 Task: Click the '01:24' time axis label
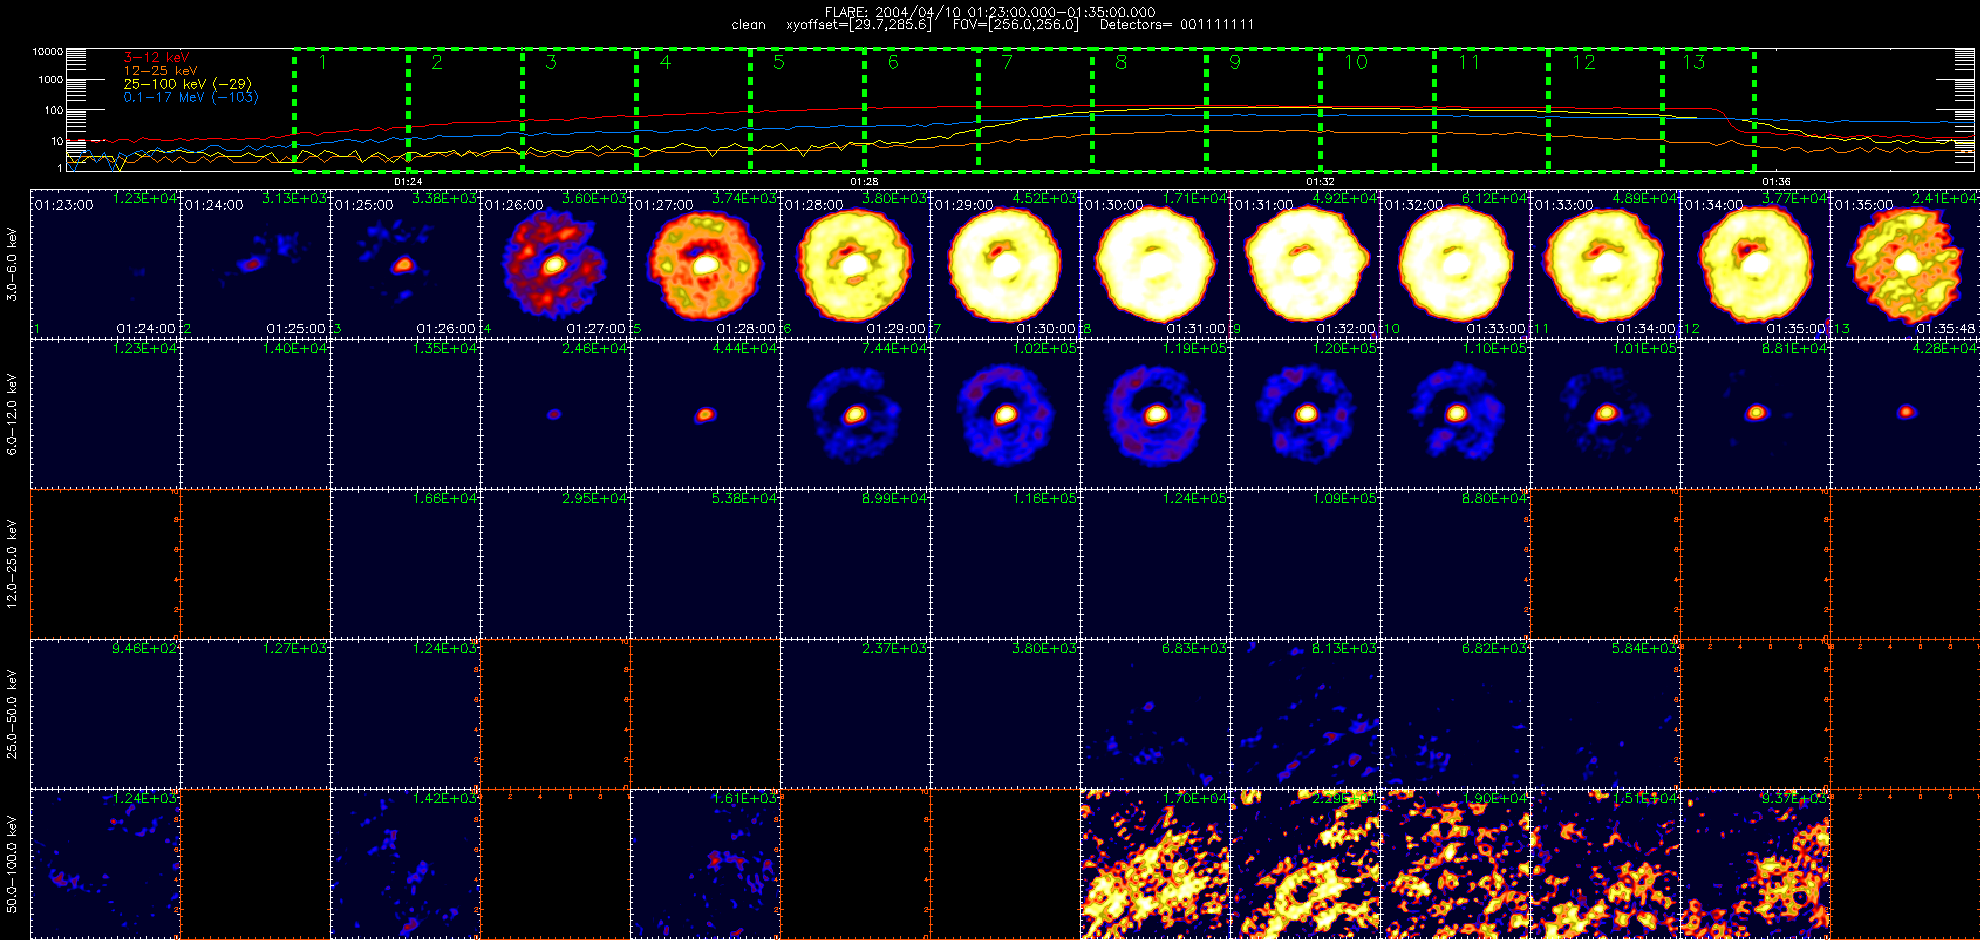coord(408,182)
